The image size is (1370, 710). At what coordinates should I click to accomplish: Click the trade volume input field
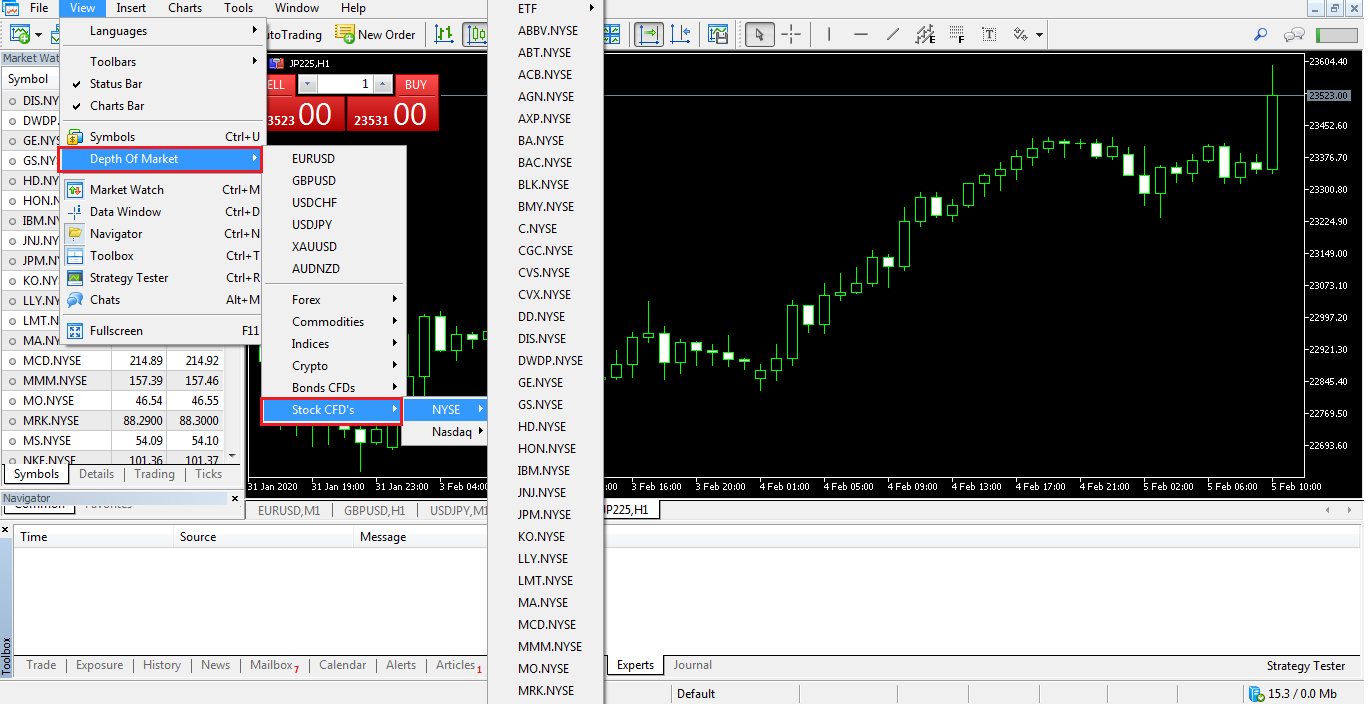[346, 85]
